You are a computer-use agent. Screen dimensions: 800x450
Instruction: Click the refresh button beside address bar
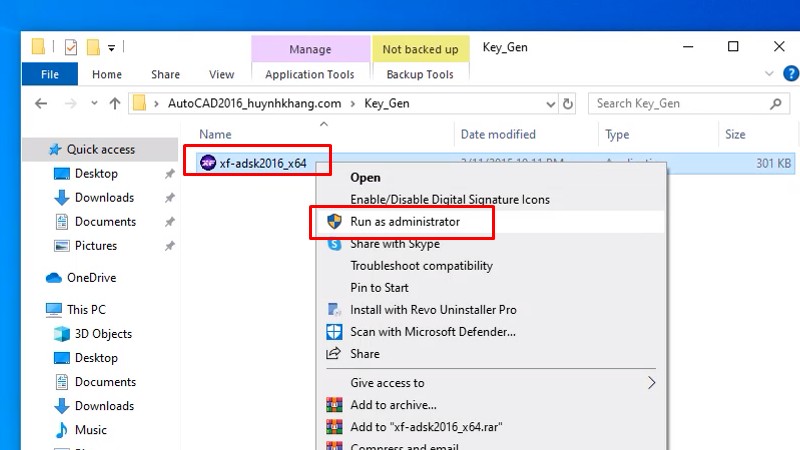568,103
